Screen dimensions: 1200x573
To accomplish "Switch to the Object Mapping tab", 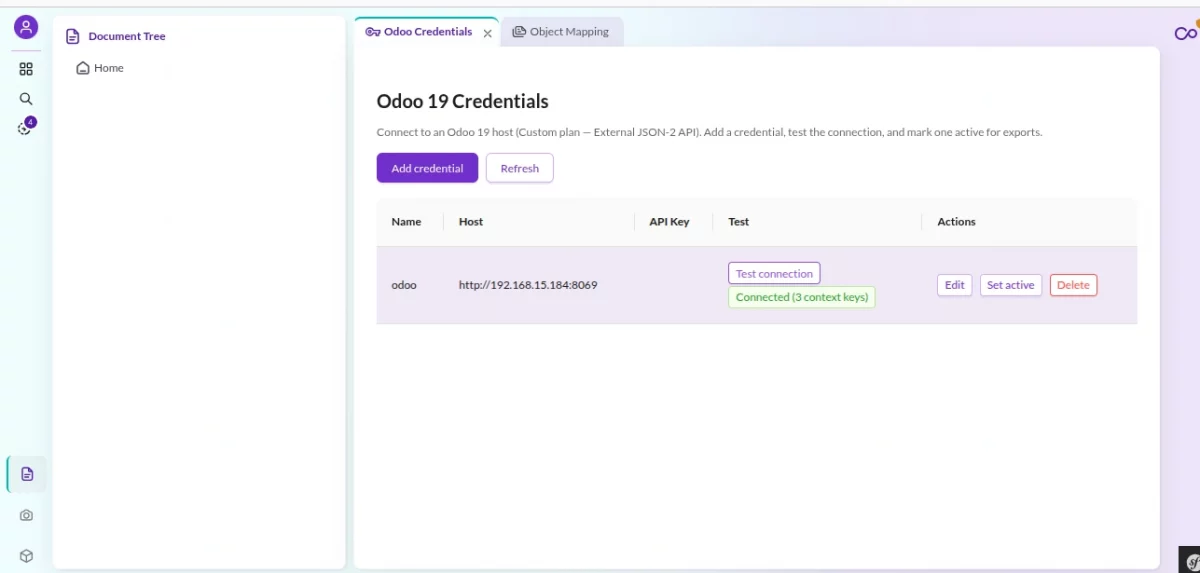I will (x=562, y=32).
